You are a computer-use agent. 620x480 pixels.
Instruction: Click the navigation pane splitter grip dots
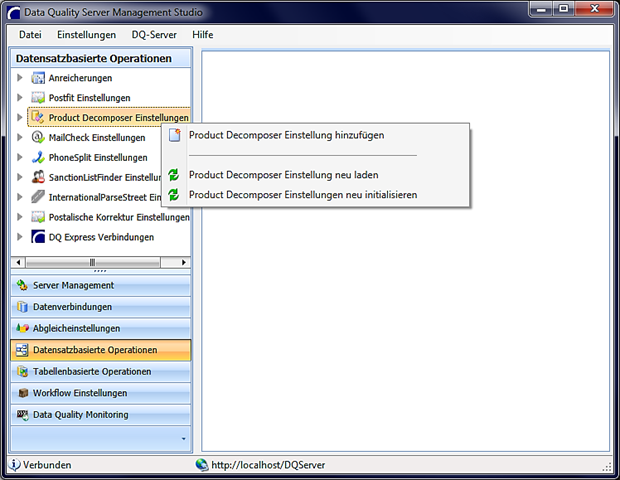point(100,271)
